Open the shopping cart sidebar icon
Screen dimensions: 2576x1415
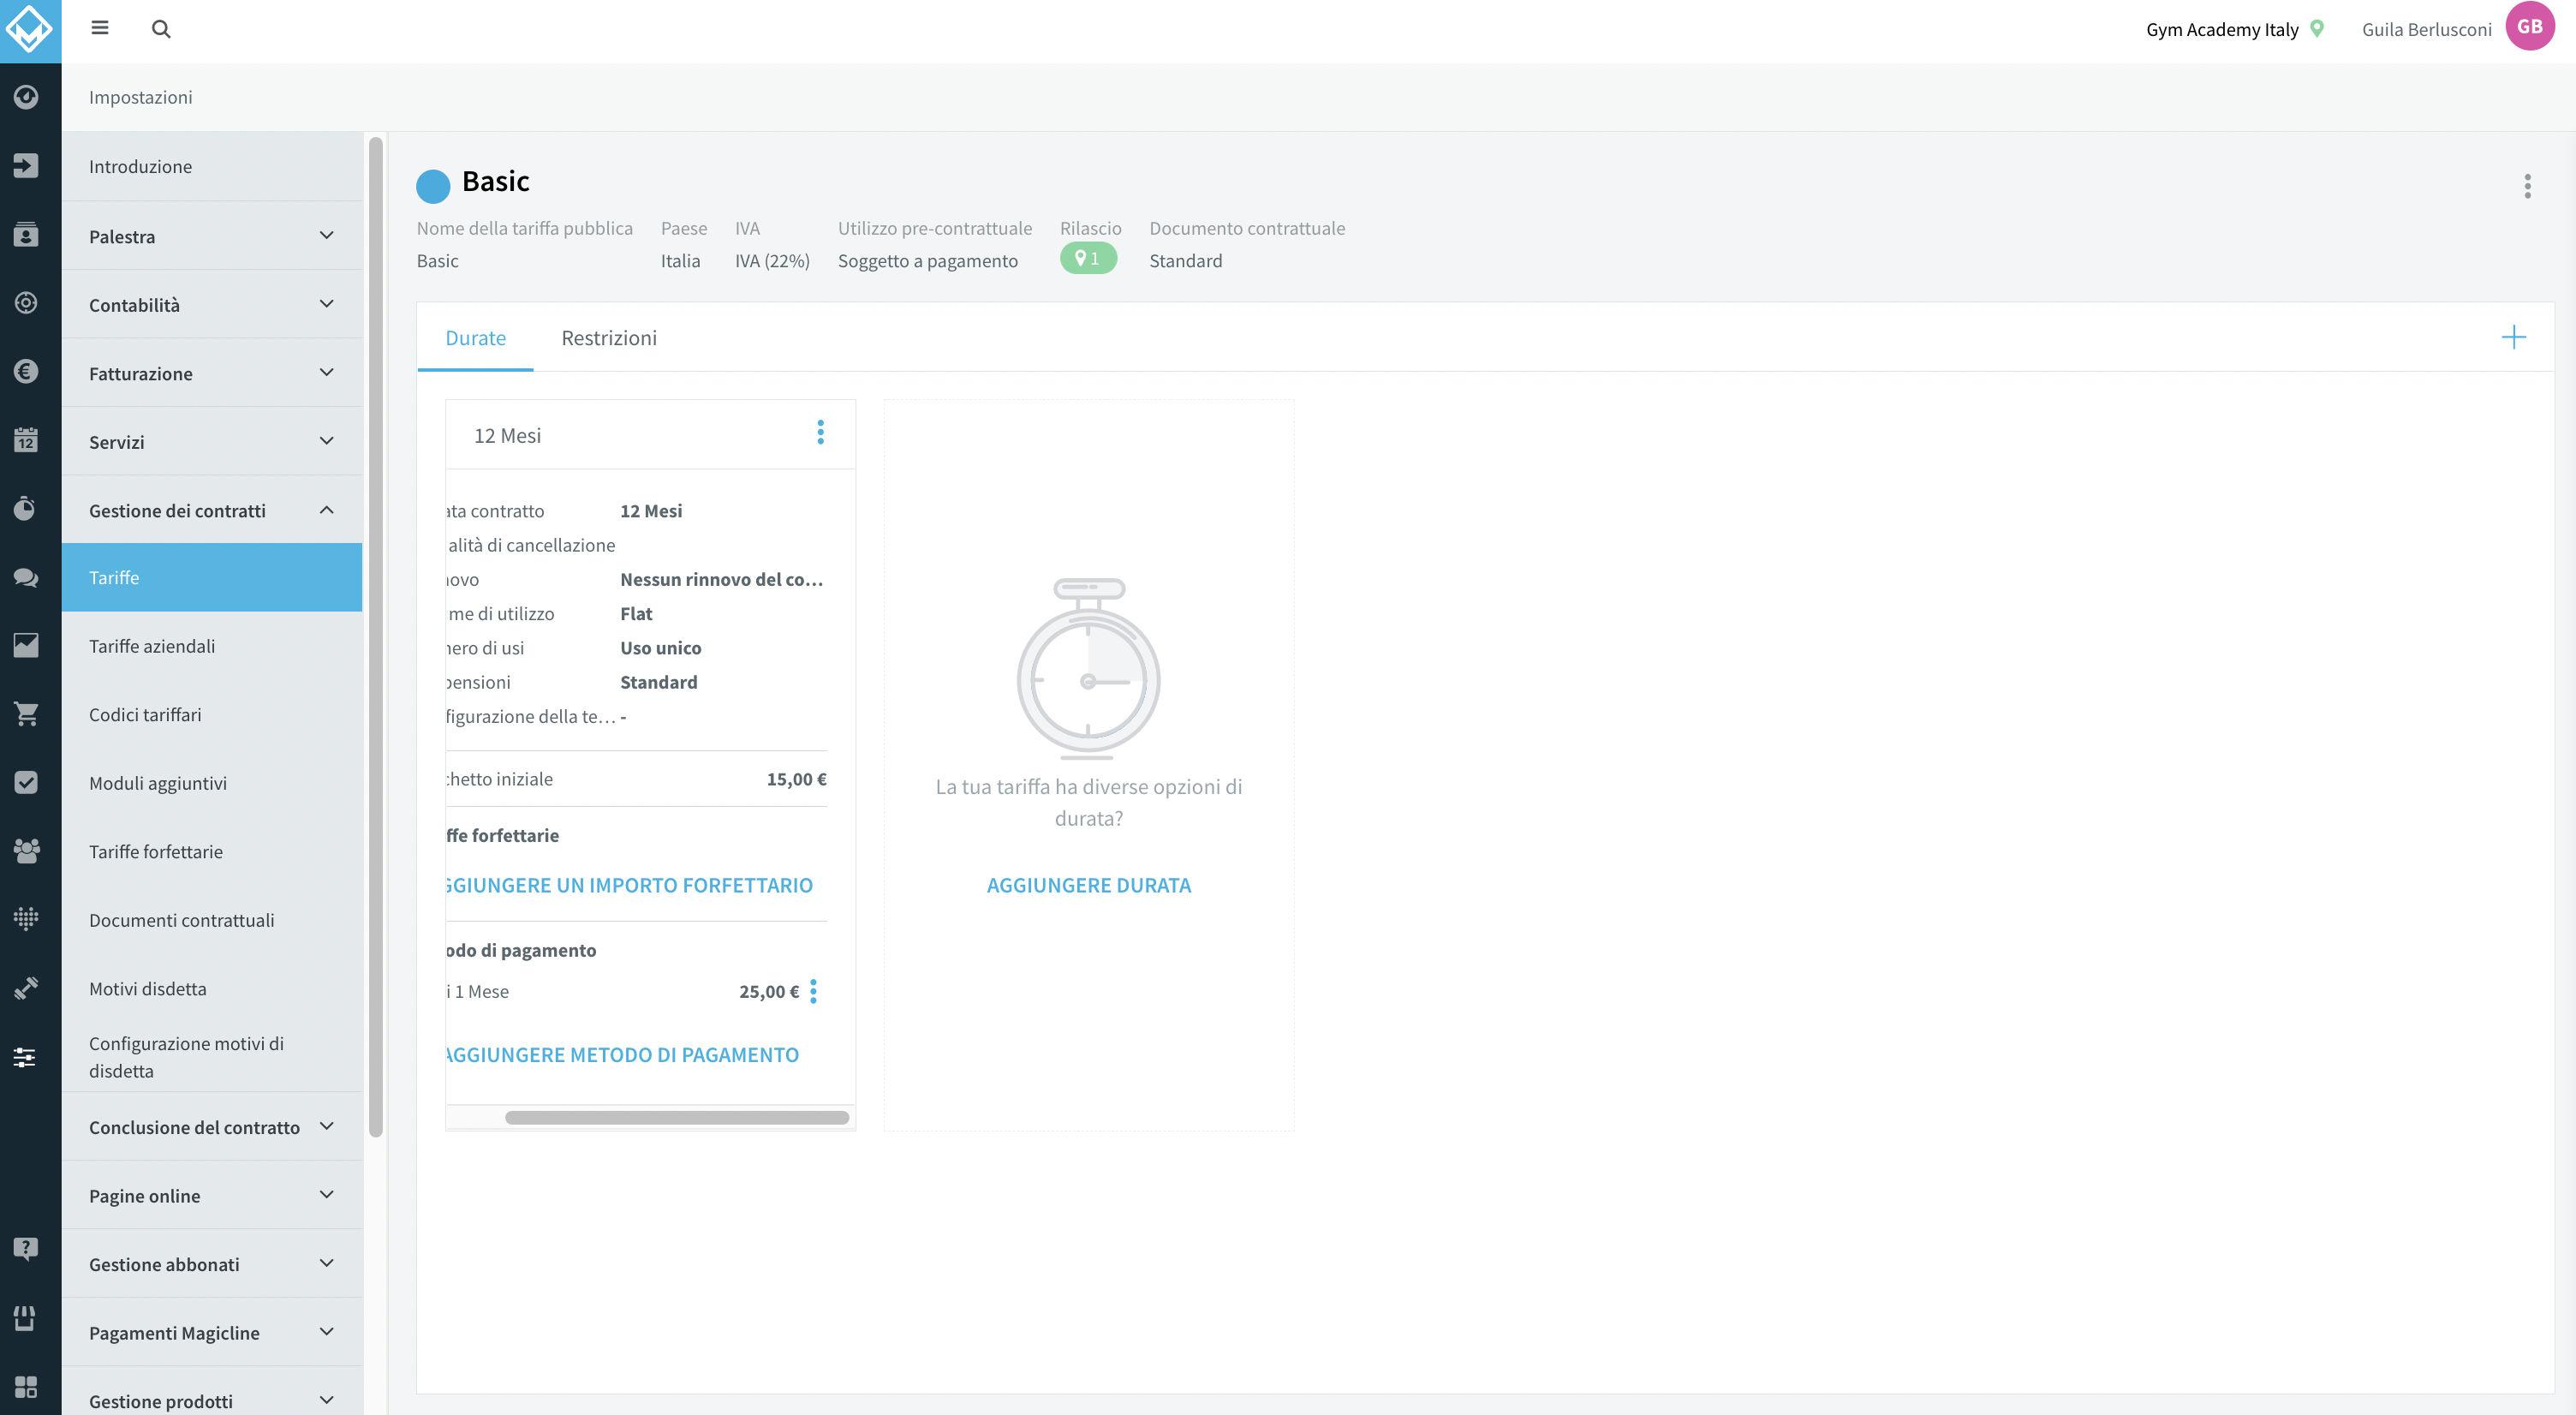tap(26, 713)
